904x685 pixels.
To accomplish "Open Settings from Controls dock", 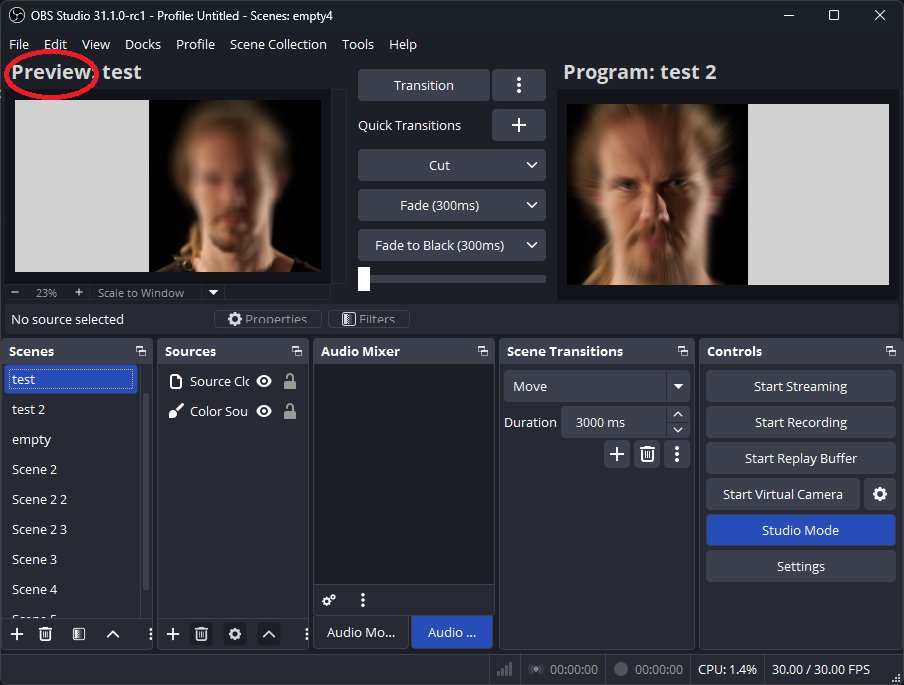I will click(x=800, y=566).
